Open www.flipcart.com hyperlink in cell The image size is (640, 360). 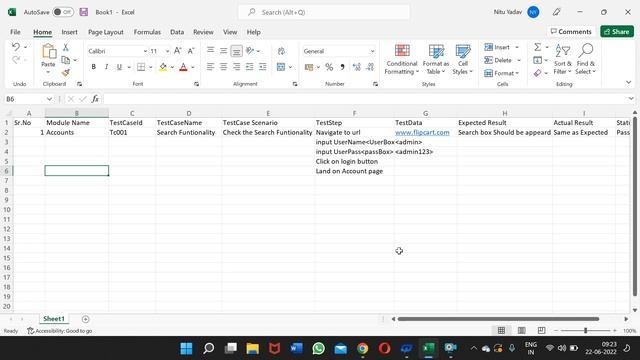[x=422, y=132]
